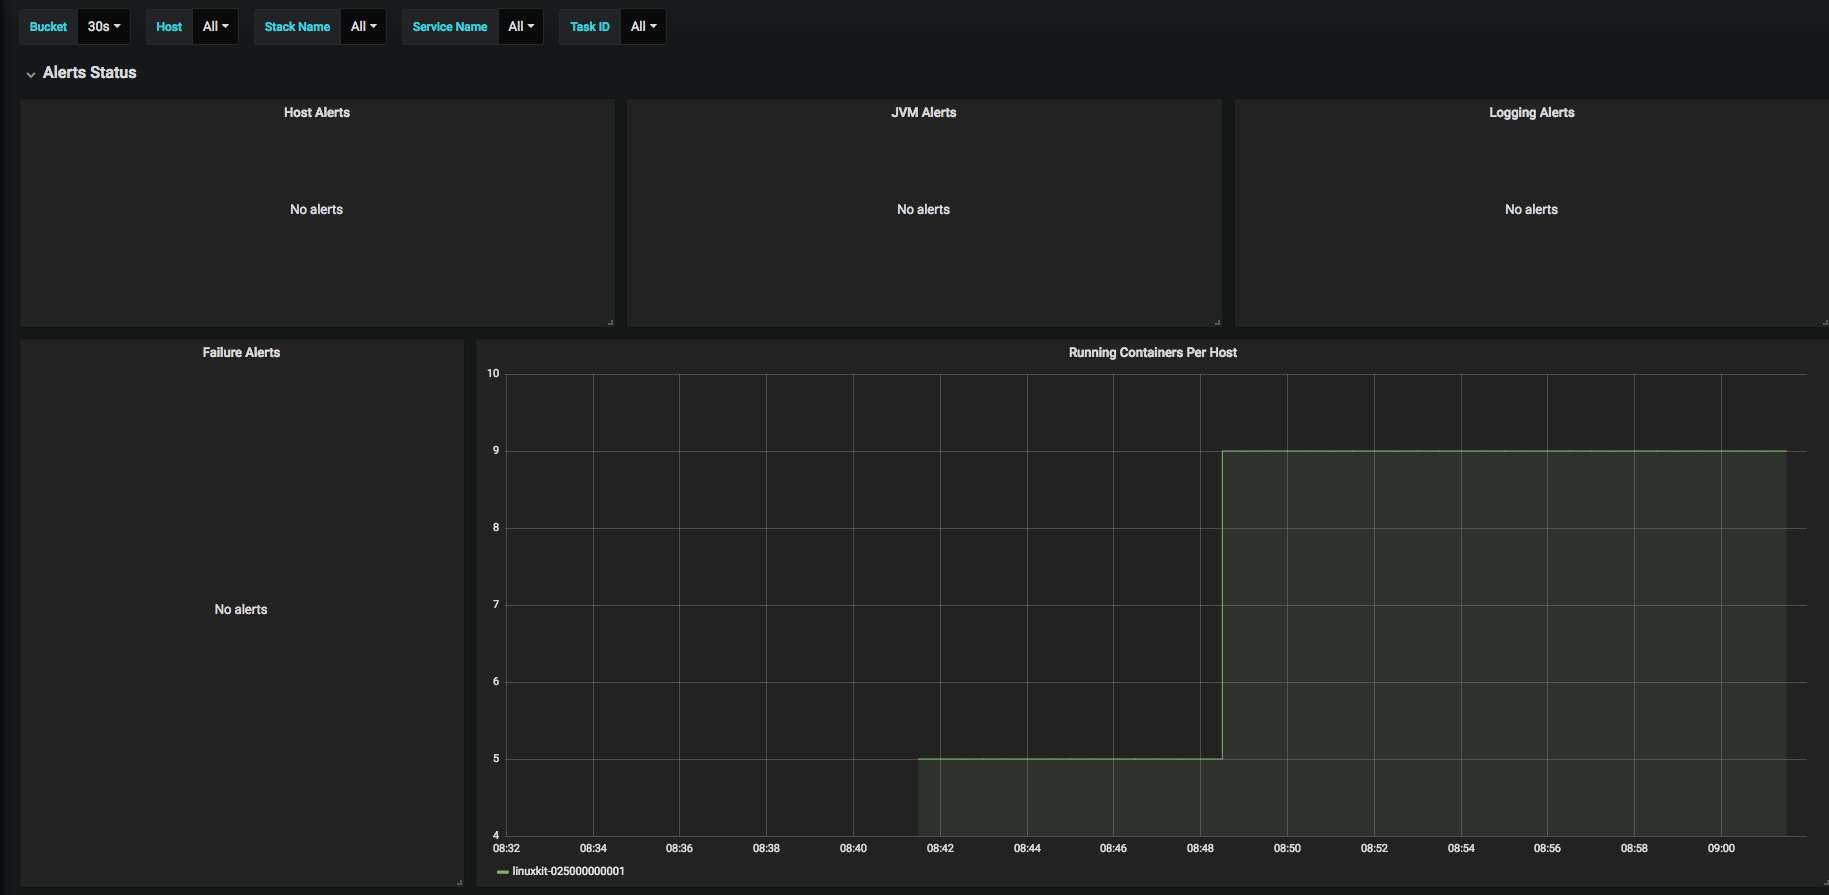Click No alerts text in Host Alerts
The width and height of the screenshot is (1829, 895).
pos(317,210)
